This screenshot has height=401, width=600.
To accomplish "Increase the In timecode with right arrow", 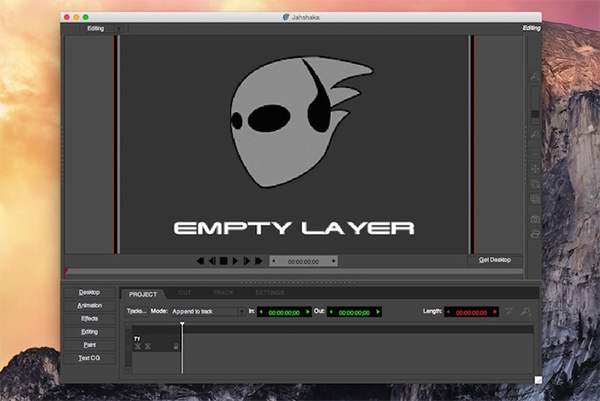I will (308, 312).
